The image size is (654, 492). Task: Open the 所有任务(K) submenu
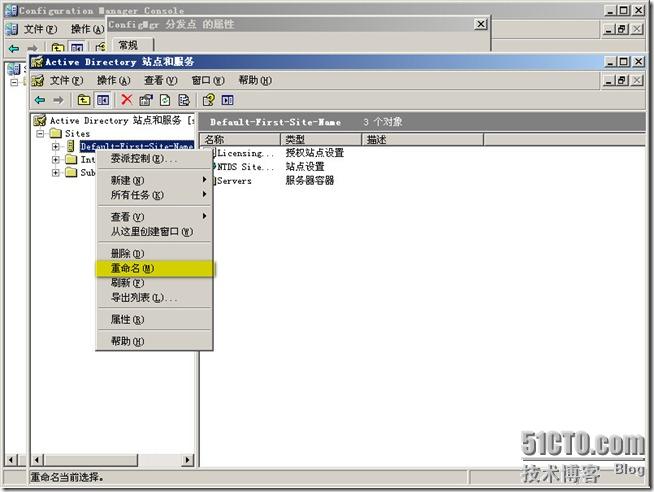154,195
